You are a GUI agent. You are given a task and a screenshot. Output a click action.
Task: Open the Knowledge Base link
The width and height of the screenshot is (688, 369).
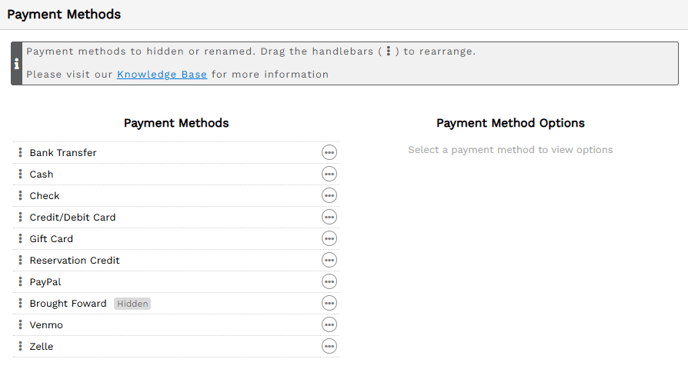click(x=162, y=75)
